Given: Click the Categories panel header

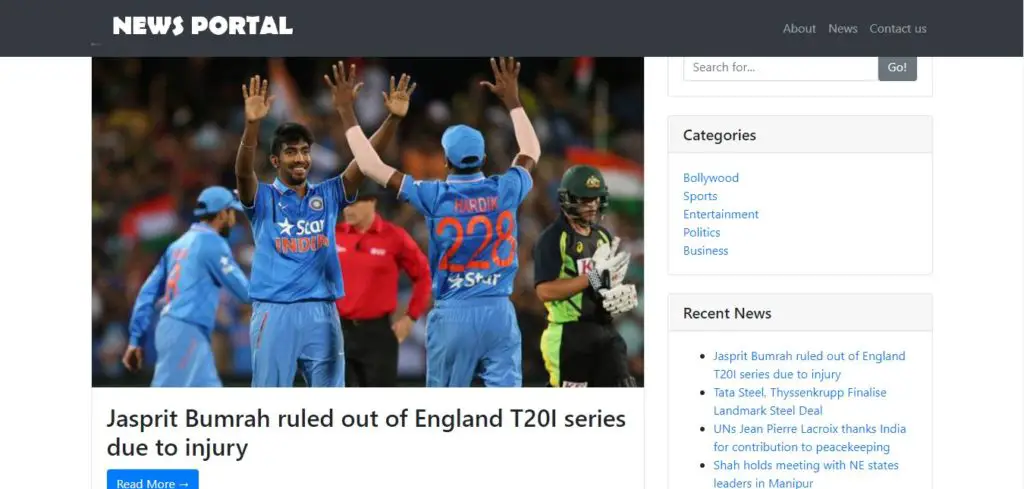Looking at the screenshot, I should tap(800, 135).
